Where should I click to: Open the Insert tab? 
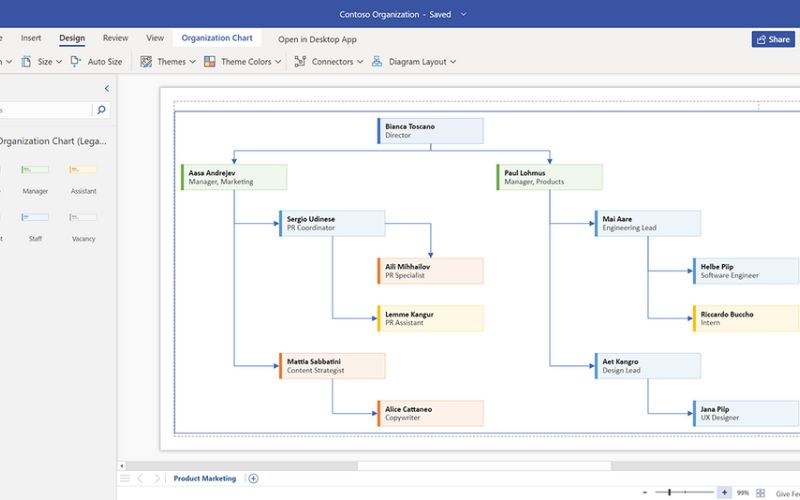pos(31,38)
